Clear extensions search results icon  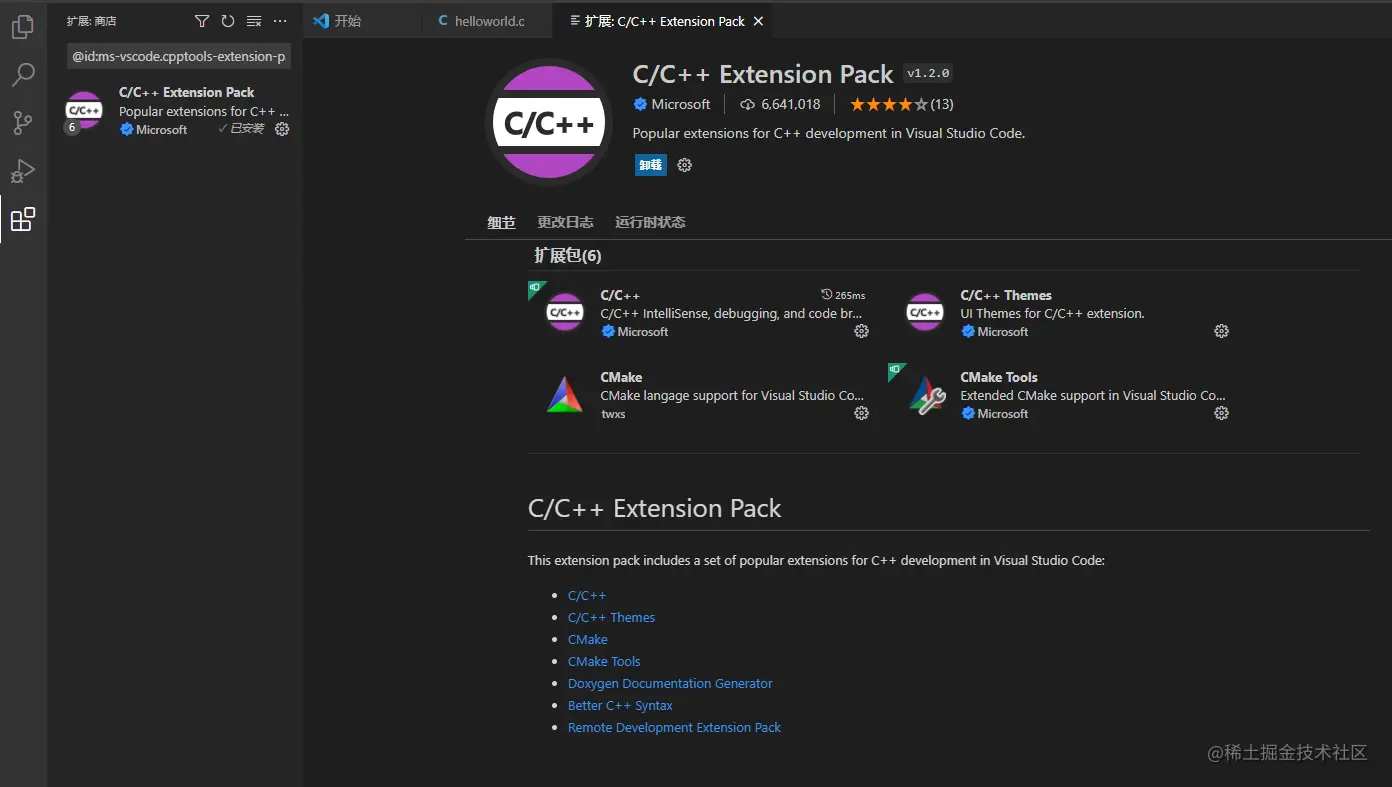tap(254, 21)
